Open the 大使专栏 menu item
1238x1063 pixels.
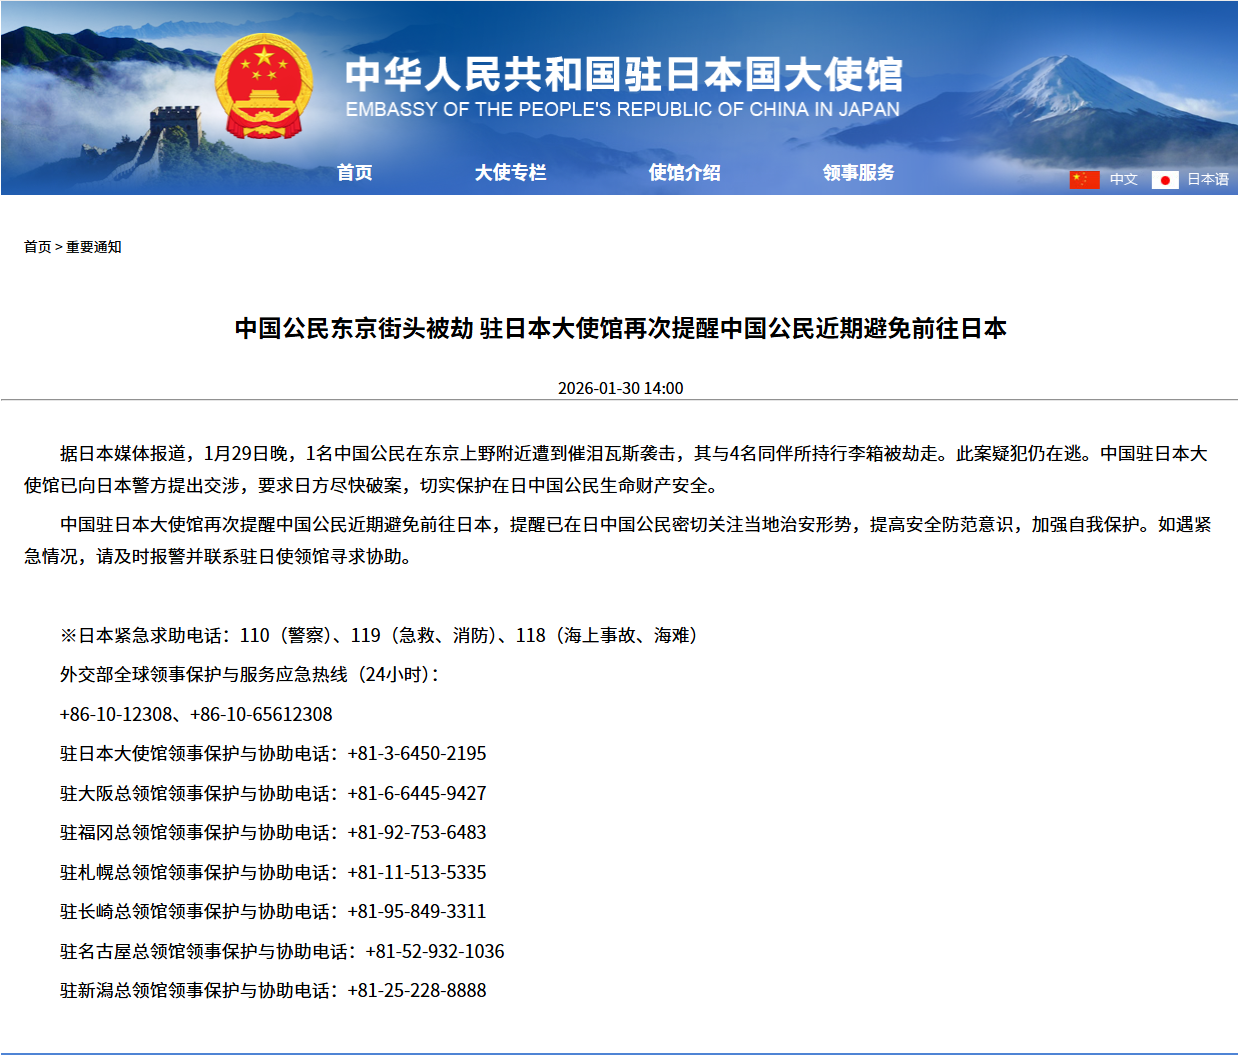click(510, 173)
